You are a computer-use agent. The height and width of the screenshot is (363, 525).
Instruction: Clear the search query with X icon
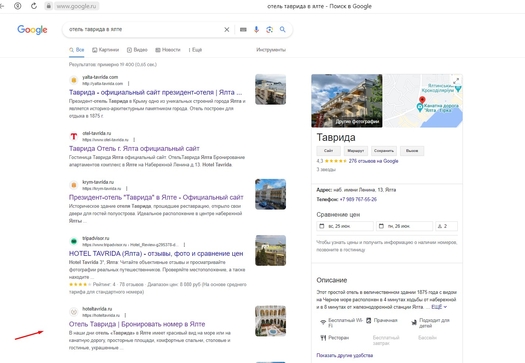coord(227,29)
